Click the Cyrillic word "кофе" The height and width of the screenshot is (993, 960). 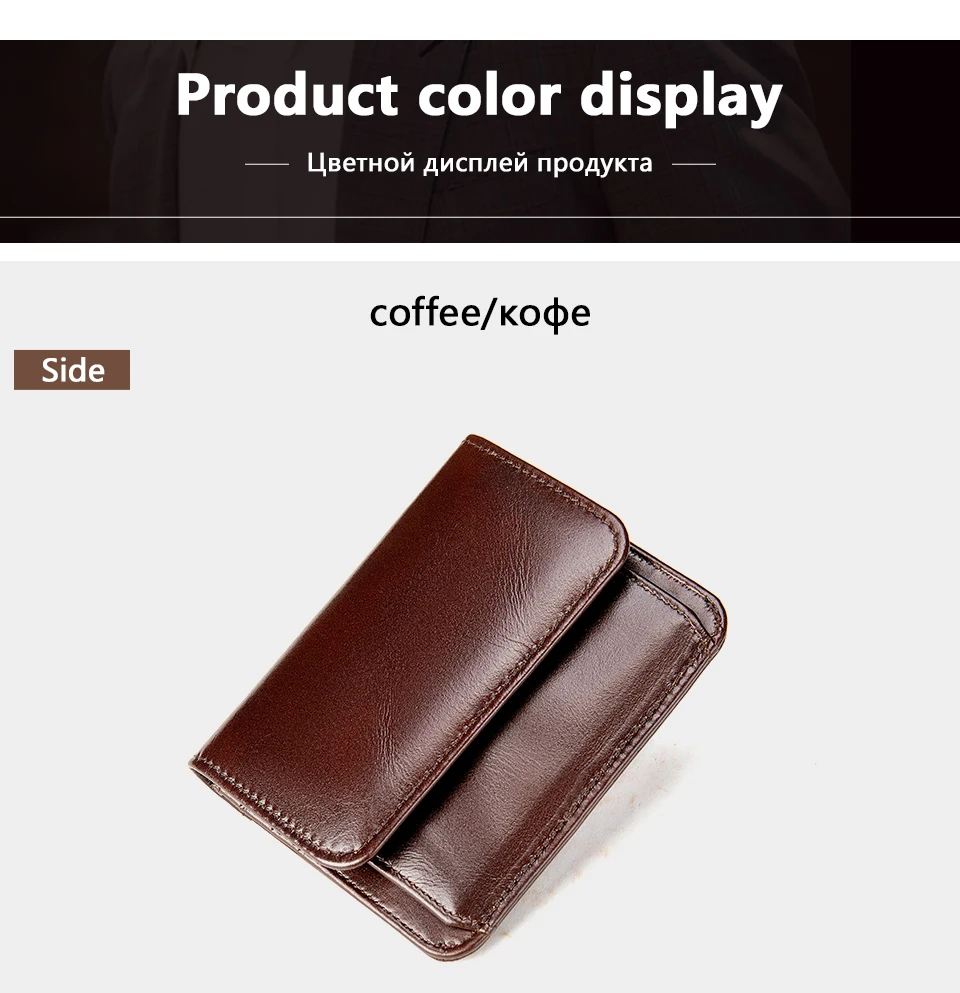click(x=542, y=313)
